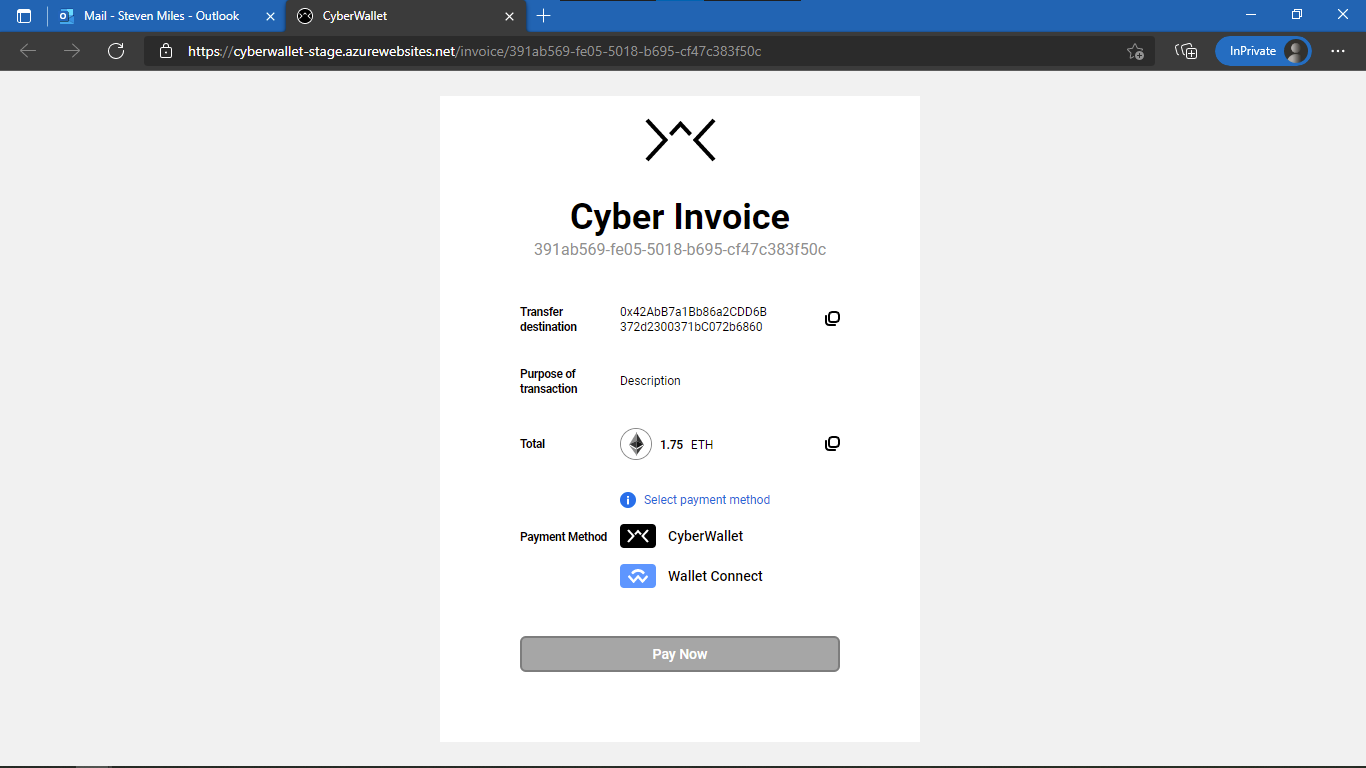Switch to the CyberWallet tab

(405, 16)
